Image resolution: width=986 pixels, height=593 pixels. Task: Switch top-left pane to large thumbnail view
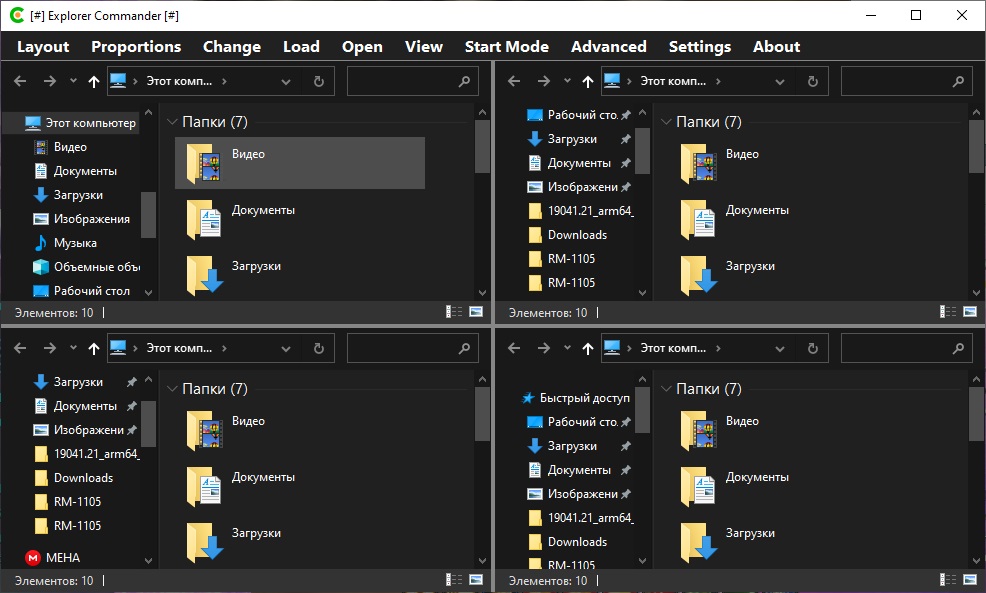(x=478, y=311)
